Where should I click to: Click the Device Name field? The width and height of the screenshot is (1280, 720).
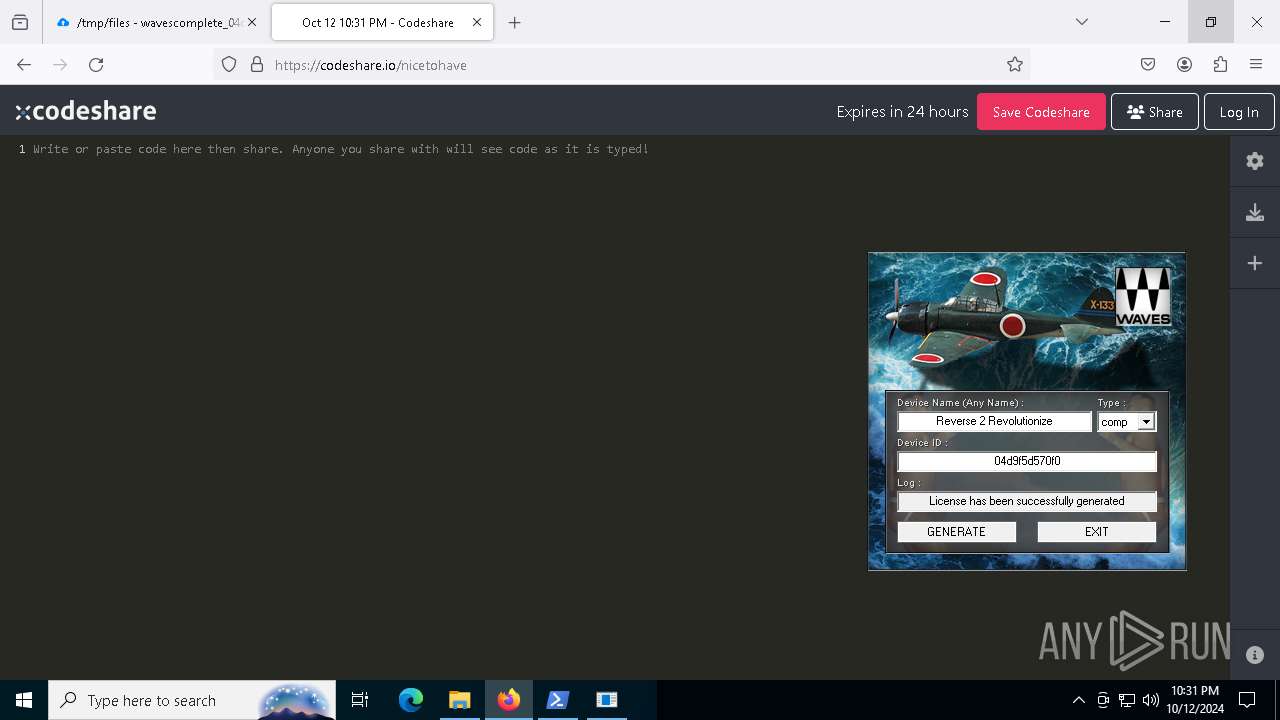pyautogui.click(x=994, y=422)
